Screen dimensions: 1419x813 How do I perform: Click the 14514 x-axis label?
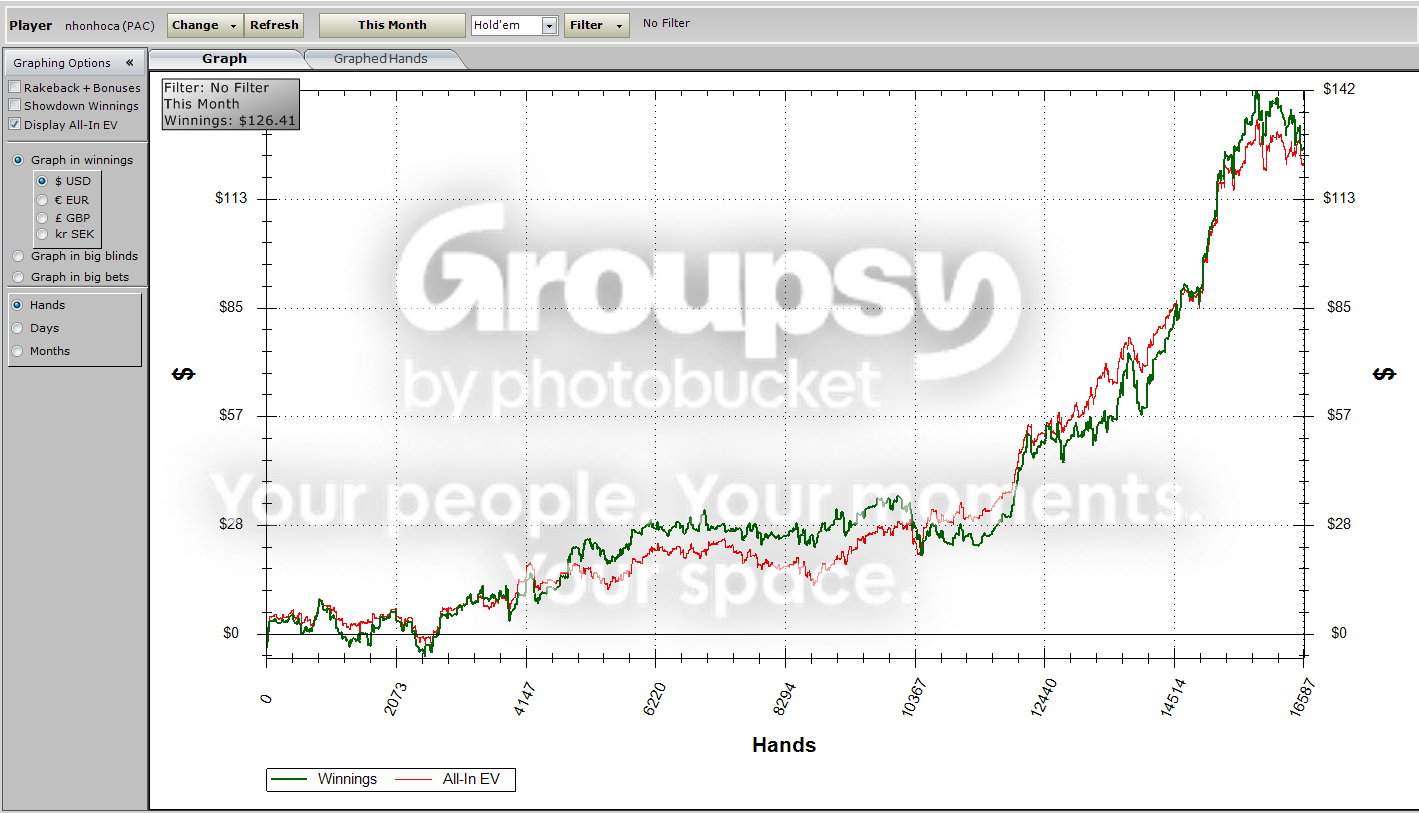tap(1174, 697)
